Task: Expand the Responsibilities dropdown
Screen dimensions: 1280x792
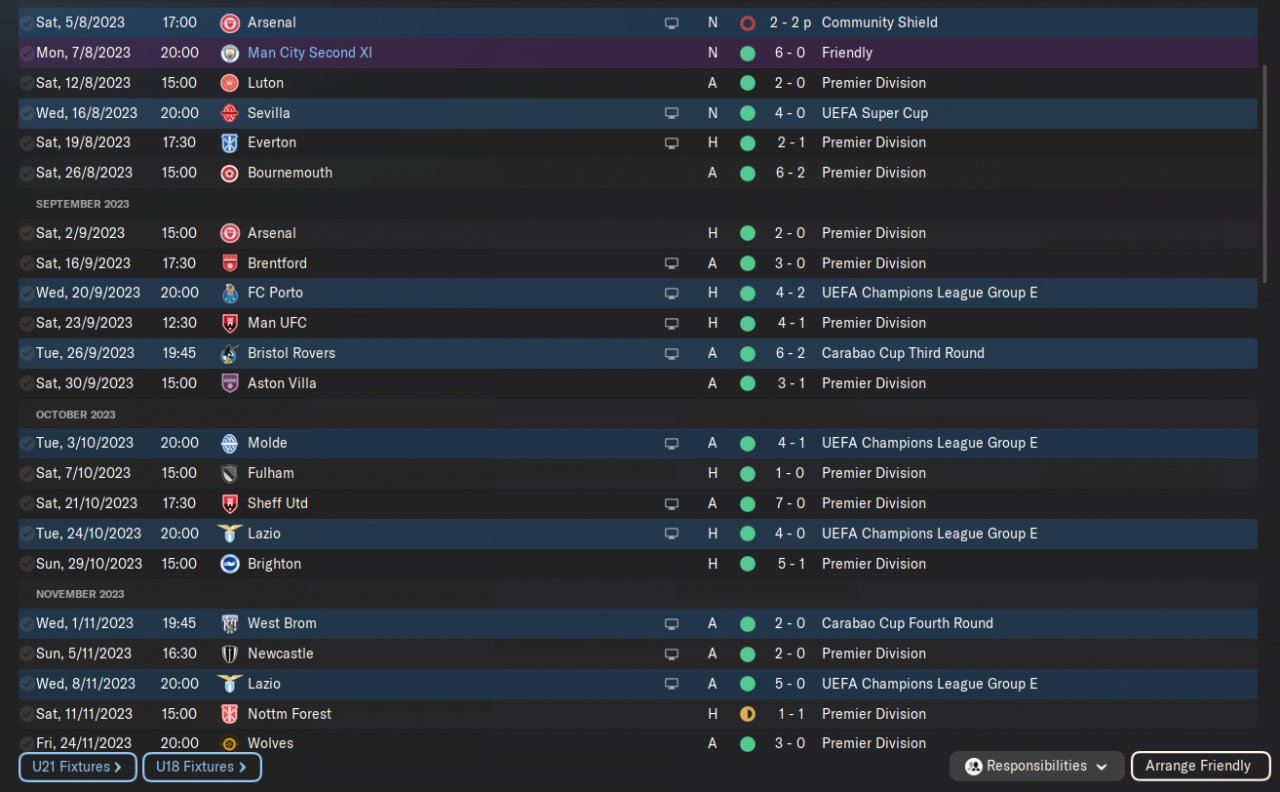Action: pos(1037,766)
